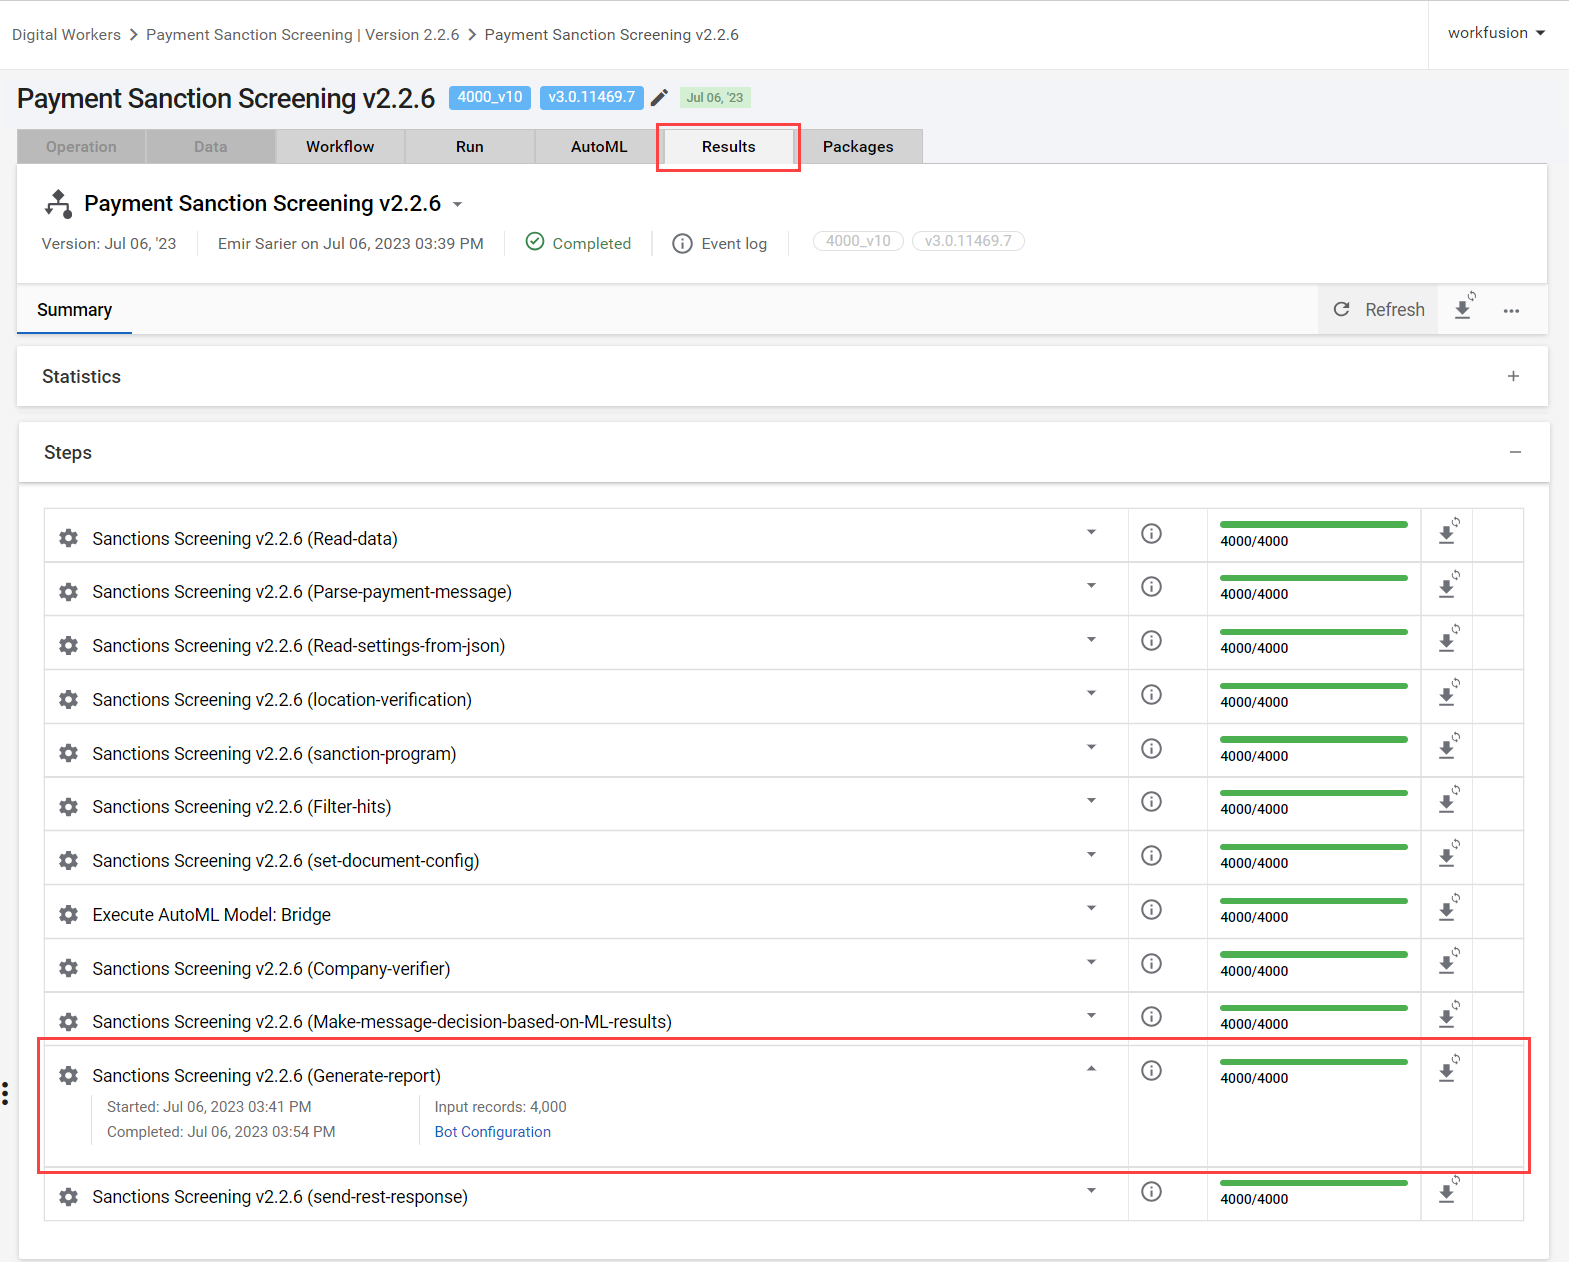
Task: Expand the Read-data step details
Action: click(x=1091, y=532)
